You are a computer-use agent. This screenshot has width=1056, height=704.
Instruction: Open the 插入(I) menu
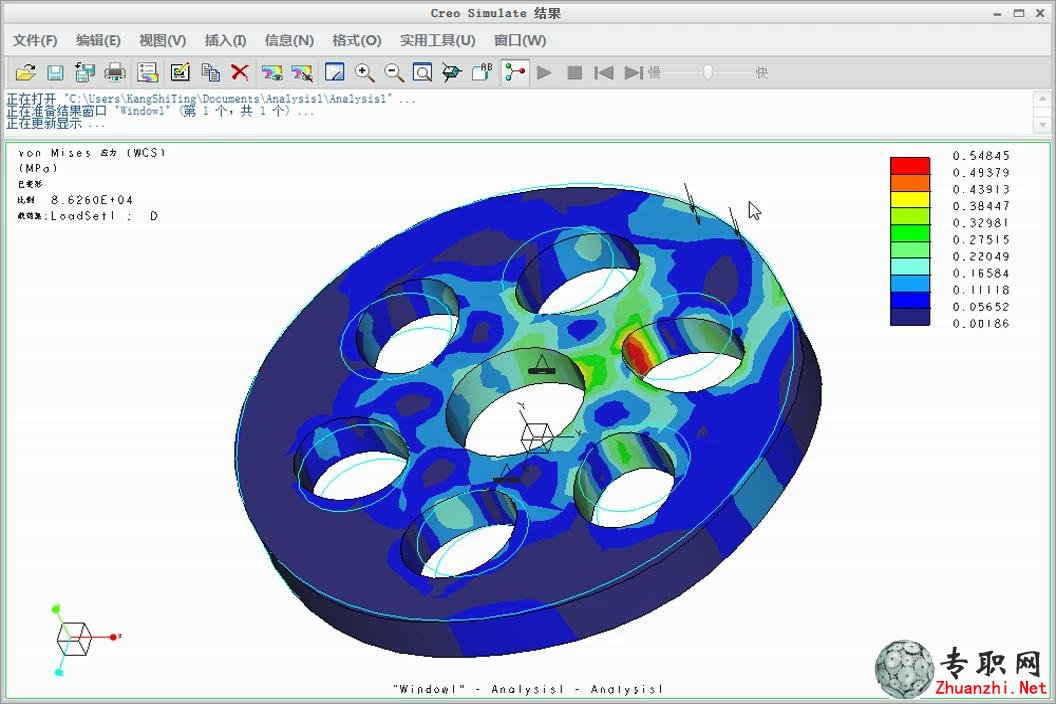click(225, 40)
